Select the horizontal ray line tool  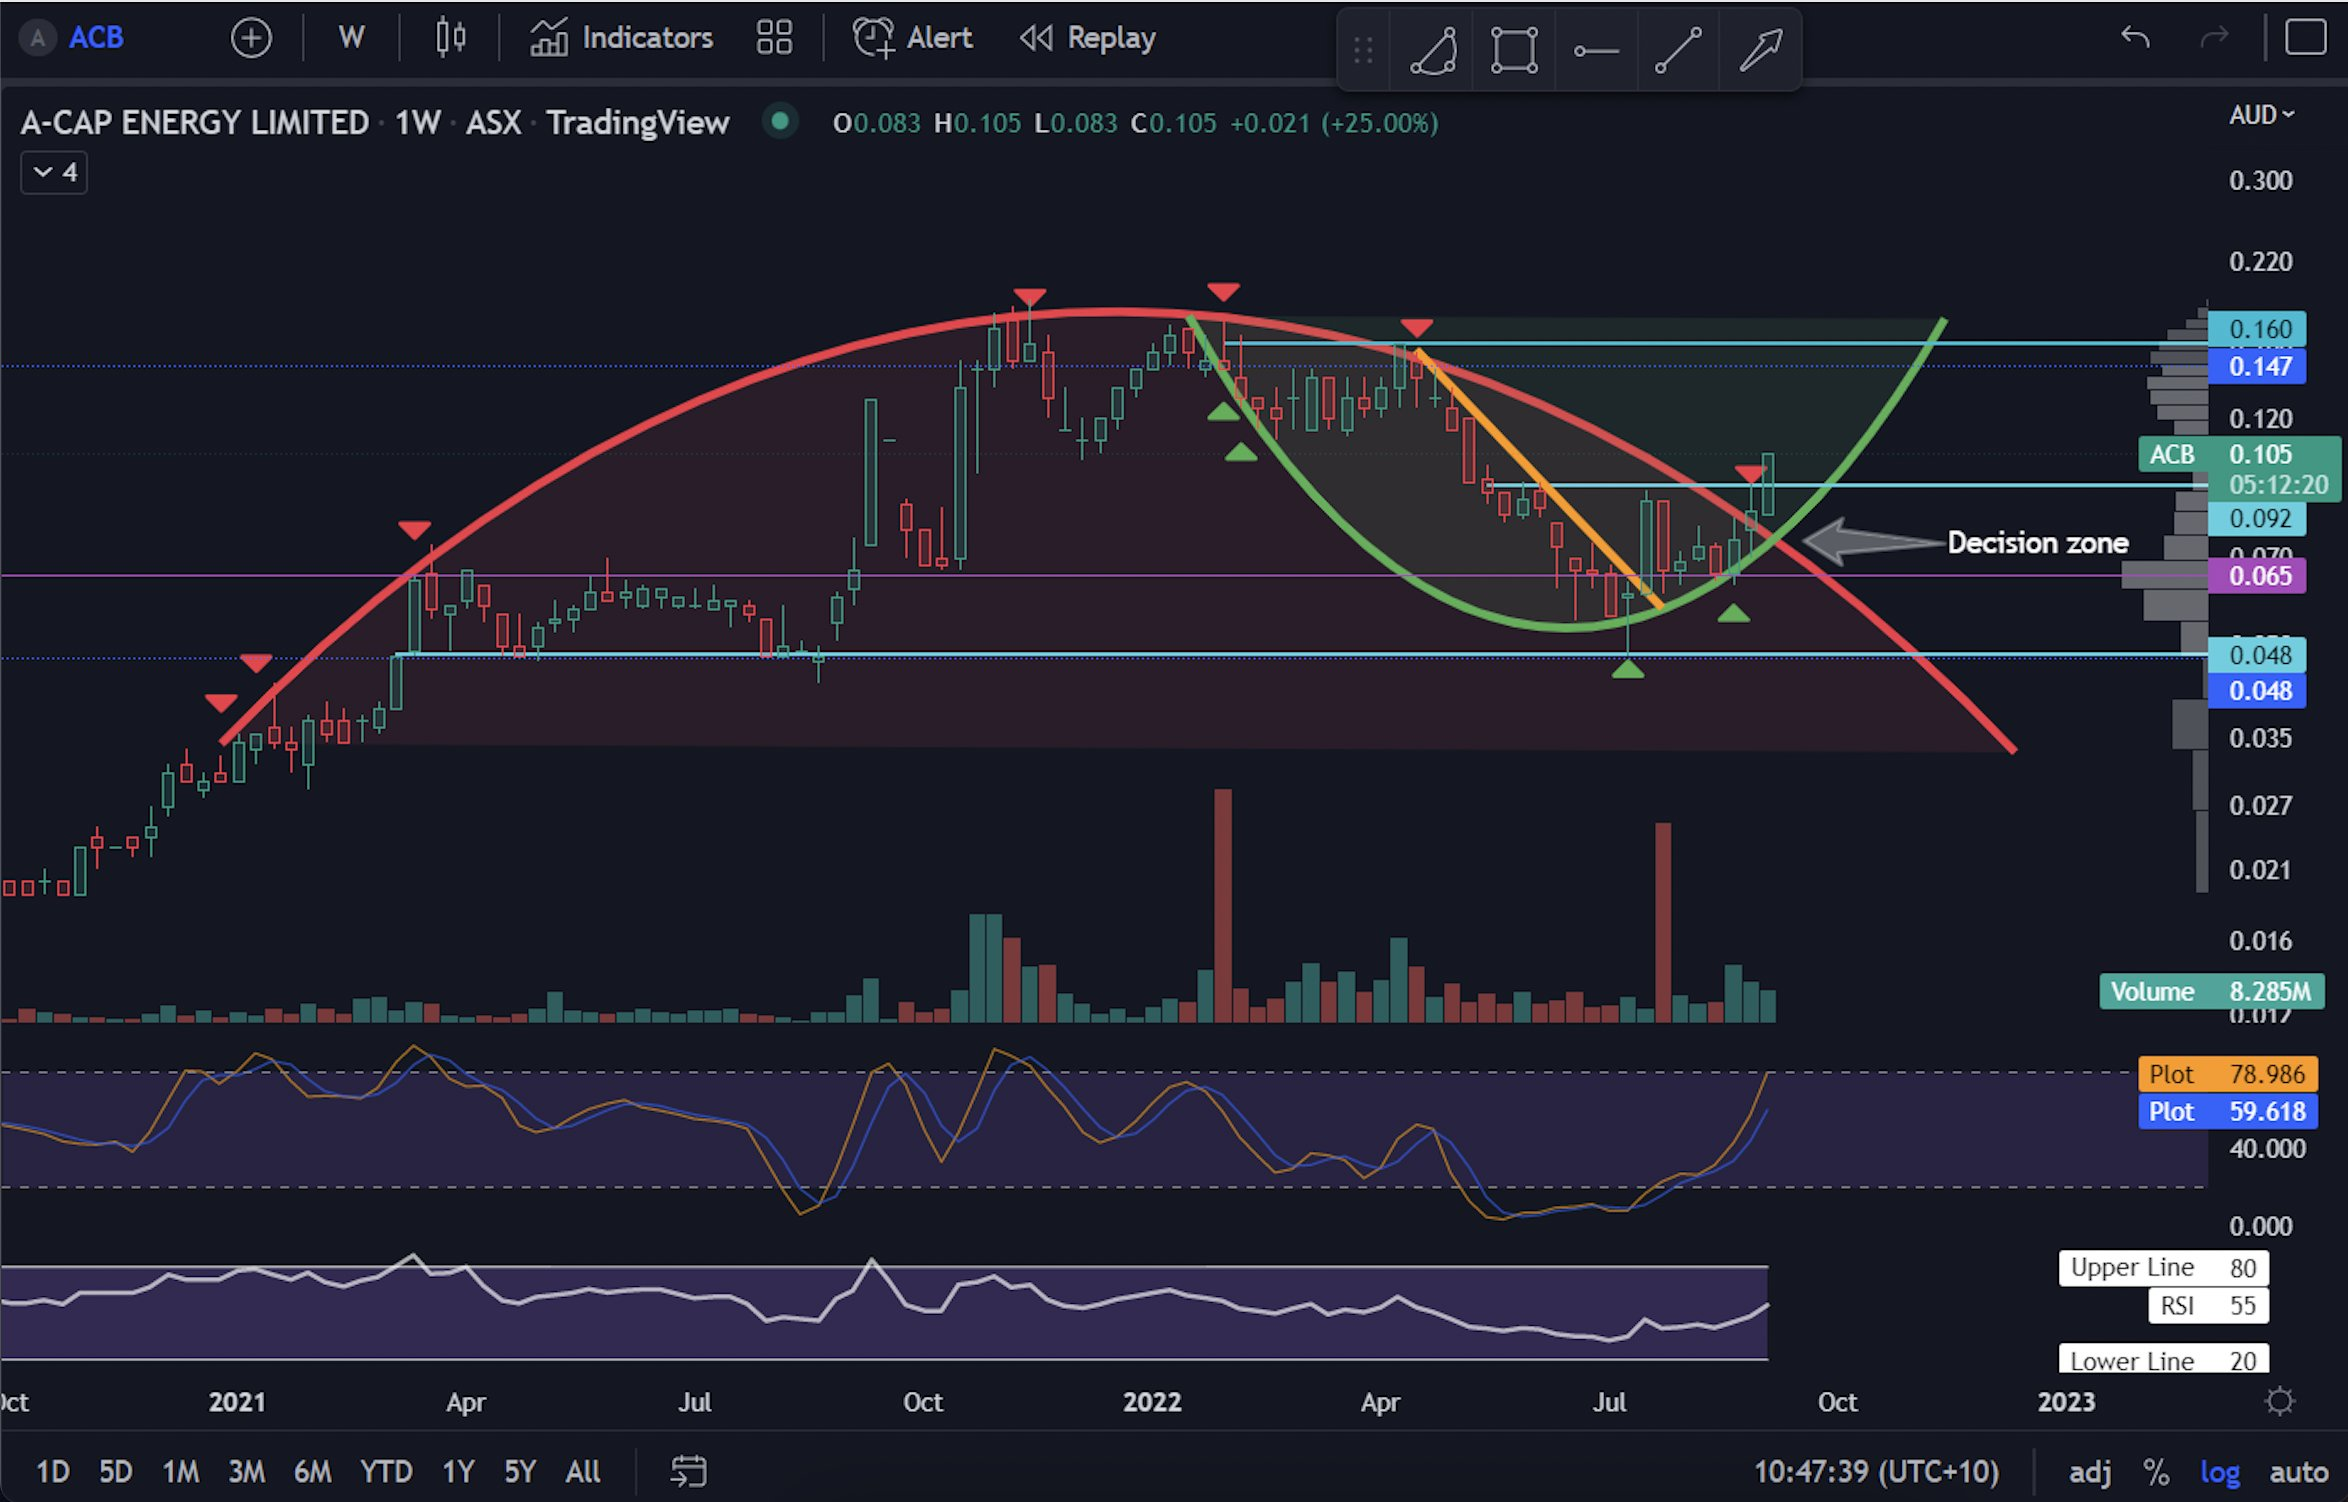(1595, 50)
